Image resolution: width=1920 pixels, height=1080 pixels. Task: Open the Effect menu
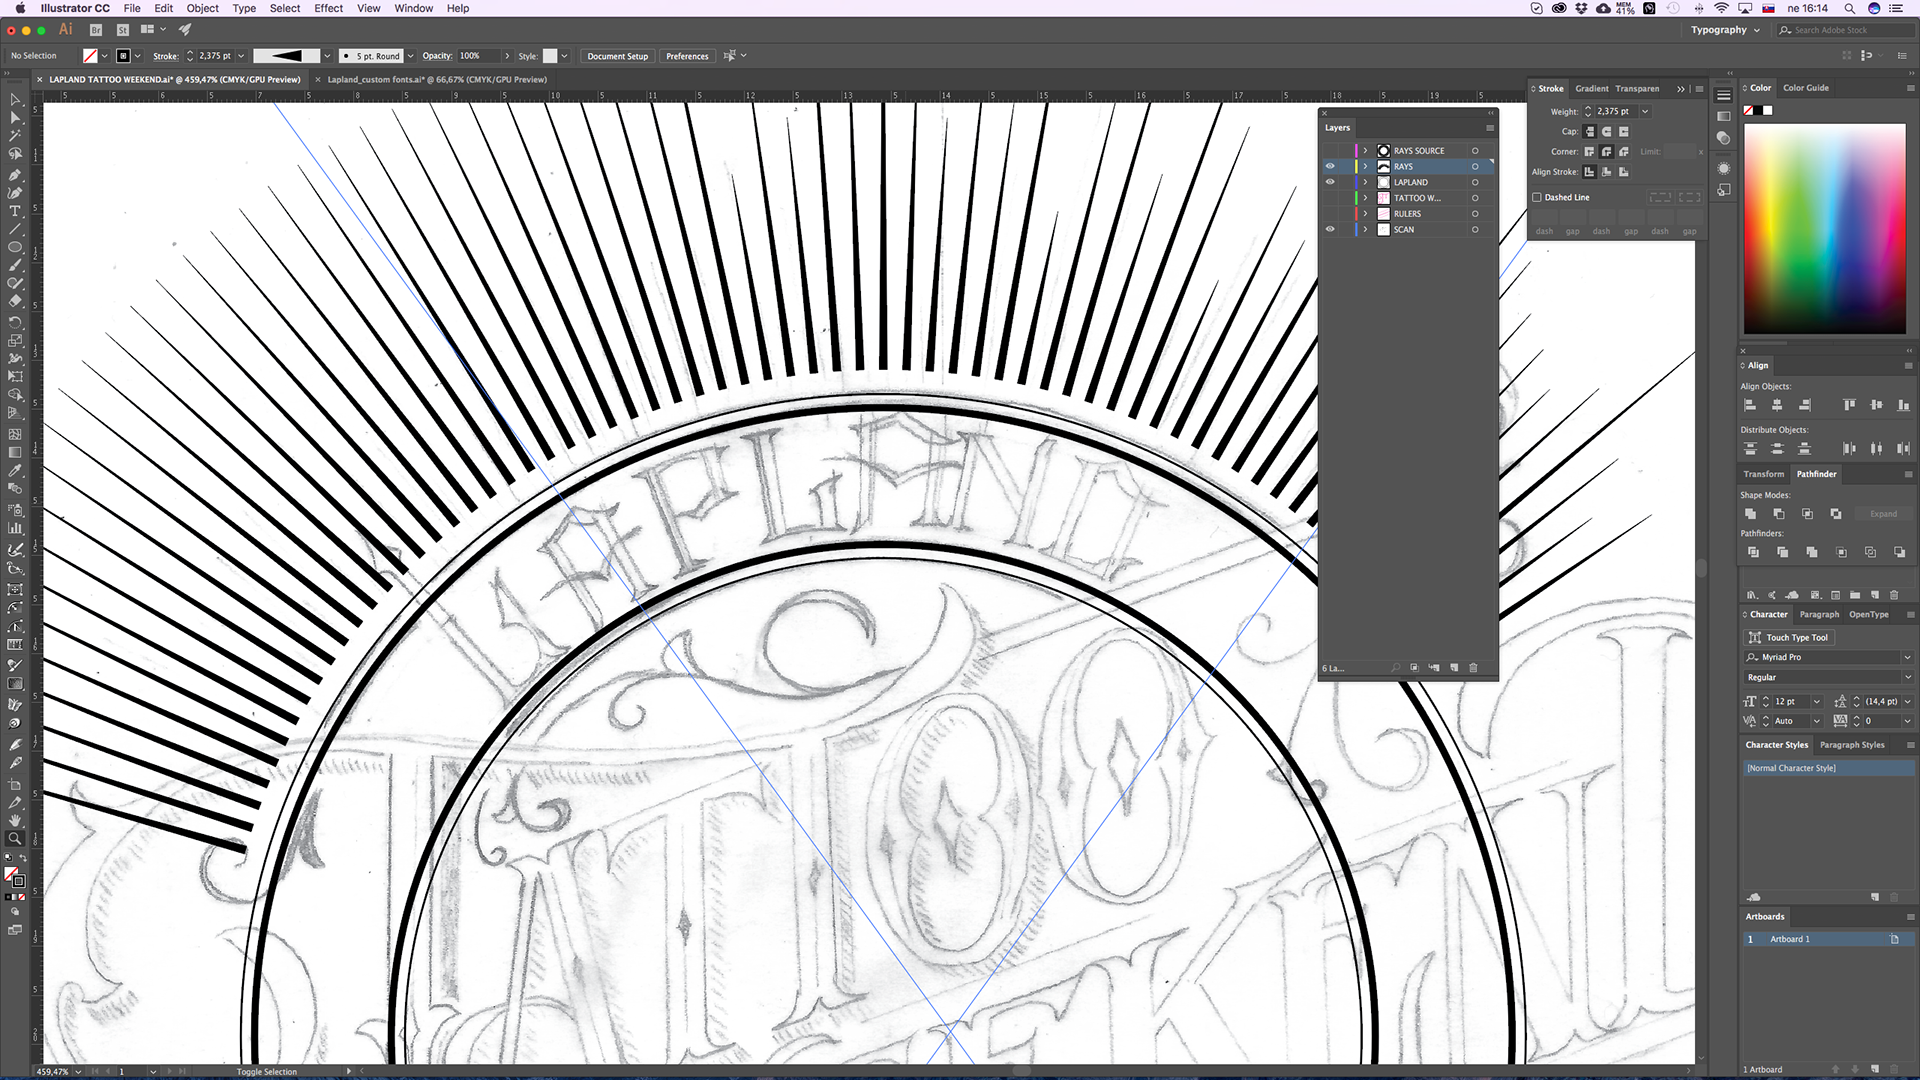(328, 8)
